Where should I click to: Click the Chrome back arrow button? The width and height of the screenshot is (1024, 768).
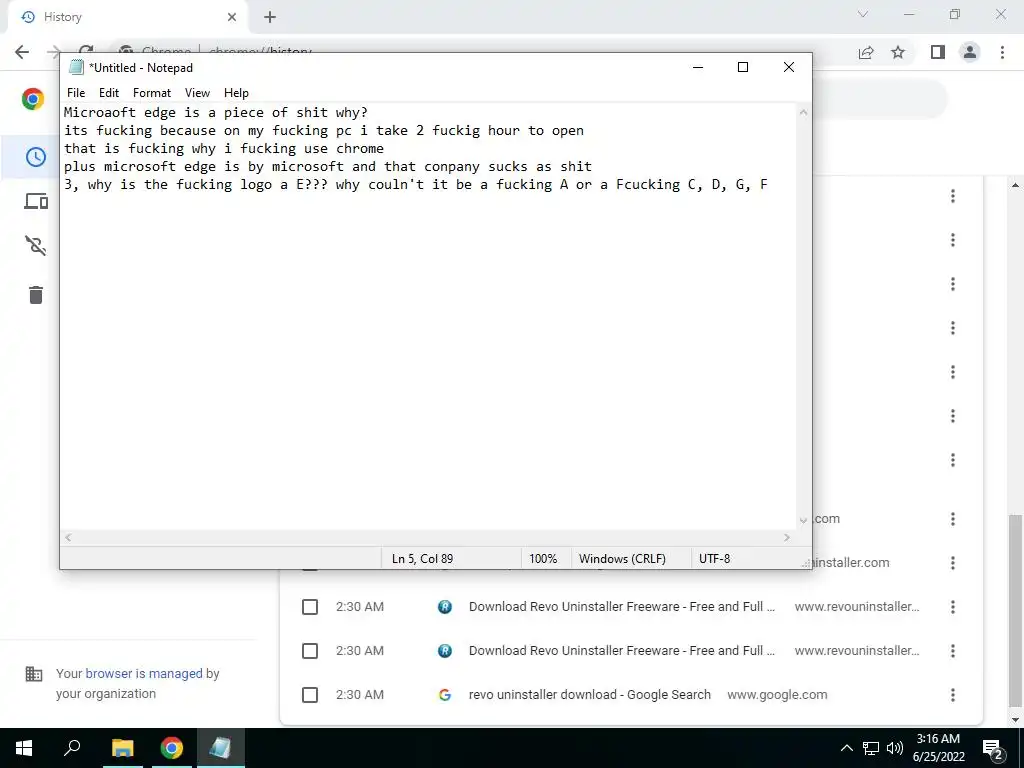tap(22, 52)
